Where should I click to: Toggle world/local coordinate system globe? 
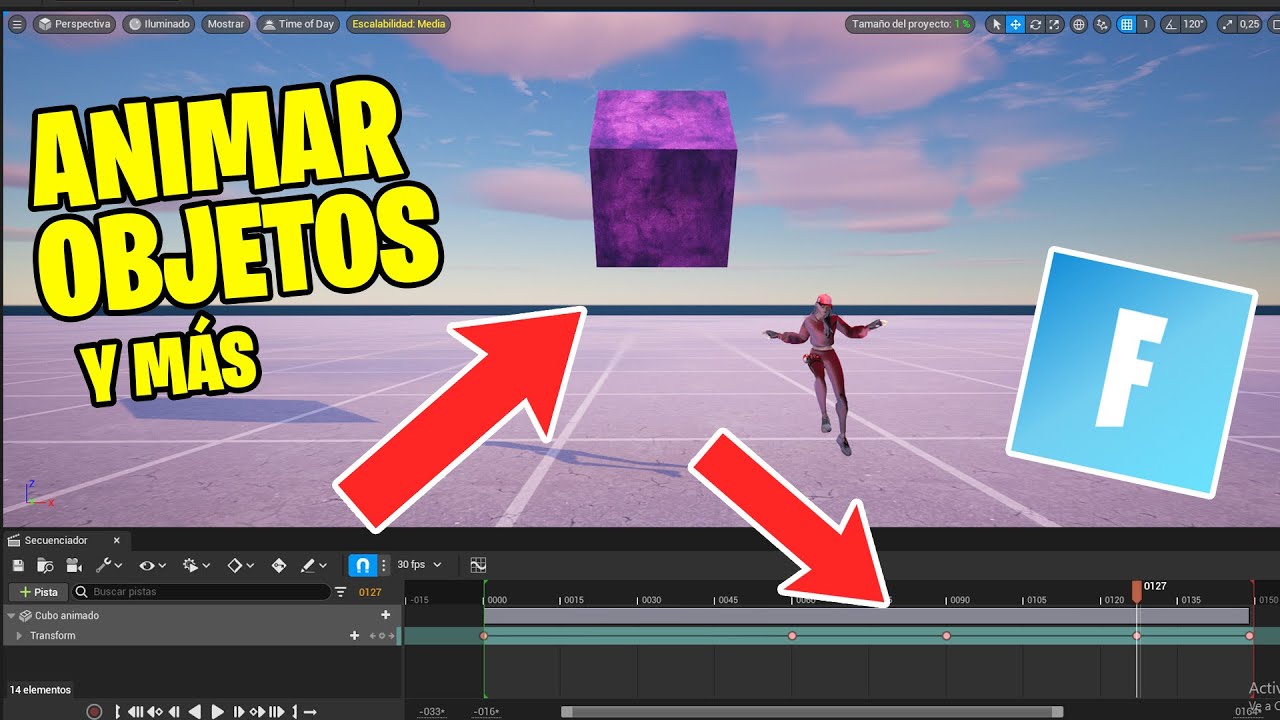(1078, 24)
